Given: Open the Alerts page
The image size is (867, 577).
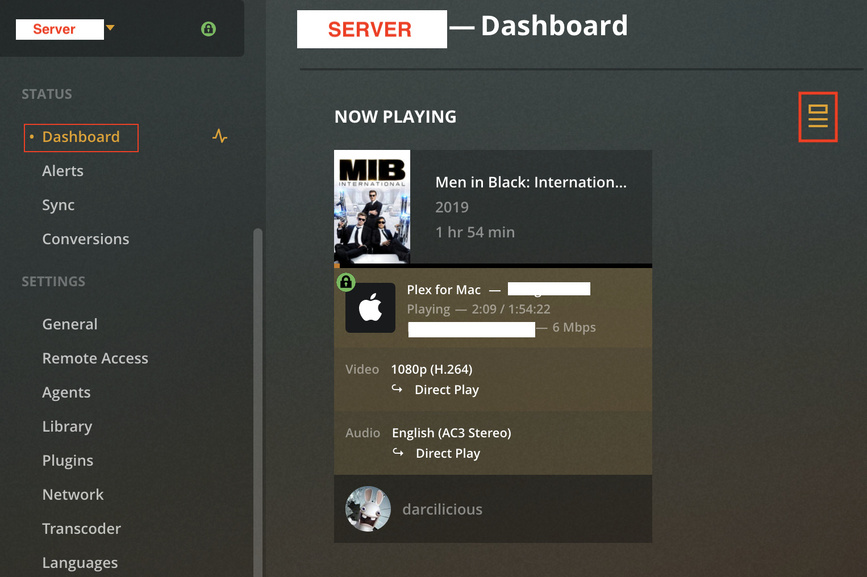Looking at the screenshot, I should click(x=62, y=171).
